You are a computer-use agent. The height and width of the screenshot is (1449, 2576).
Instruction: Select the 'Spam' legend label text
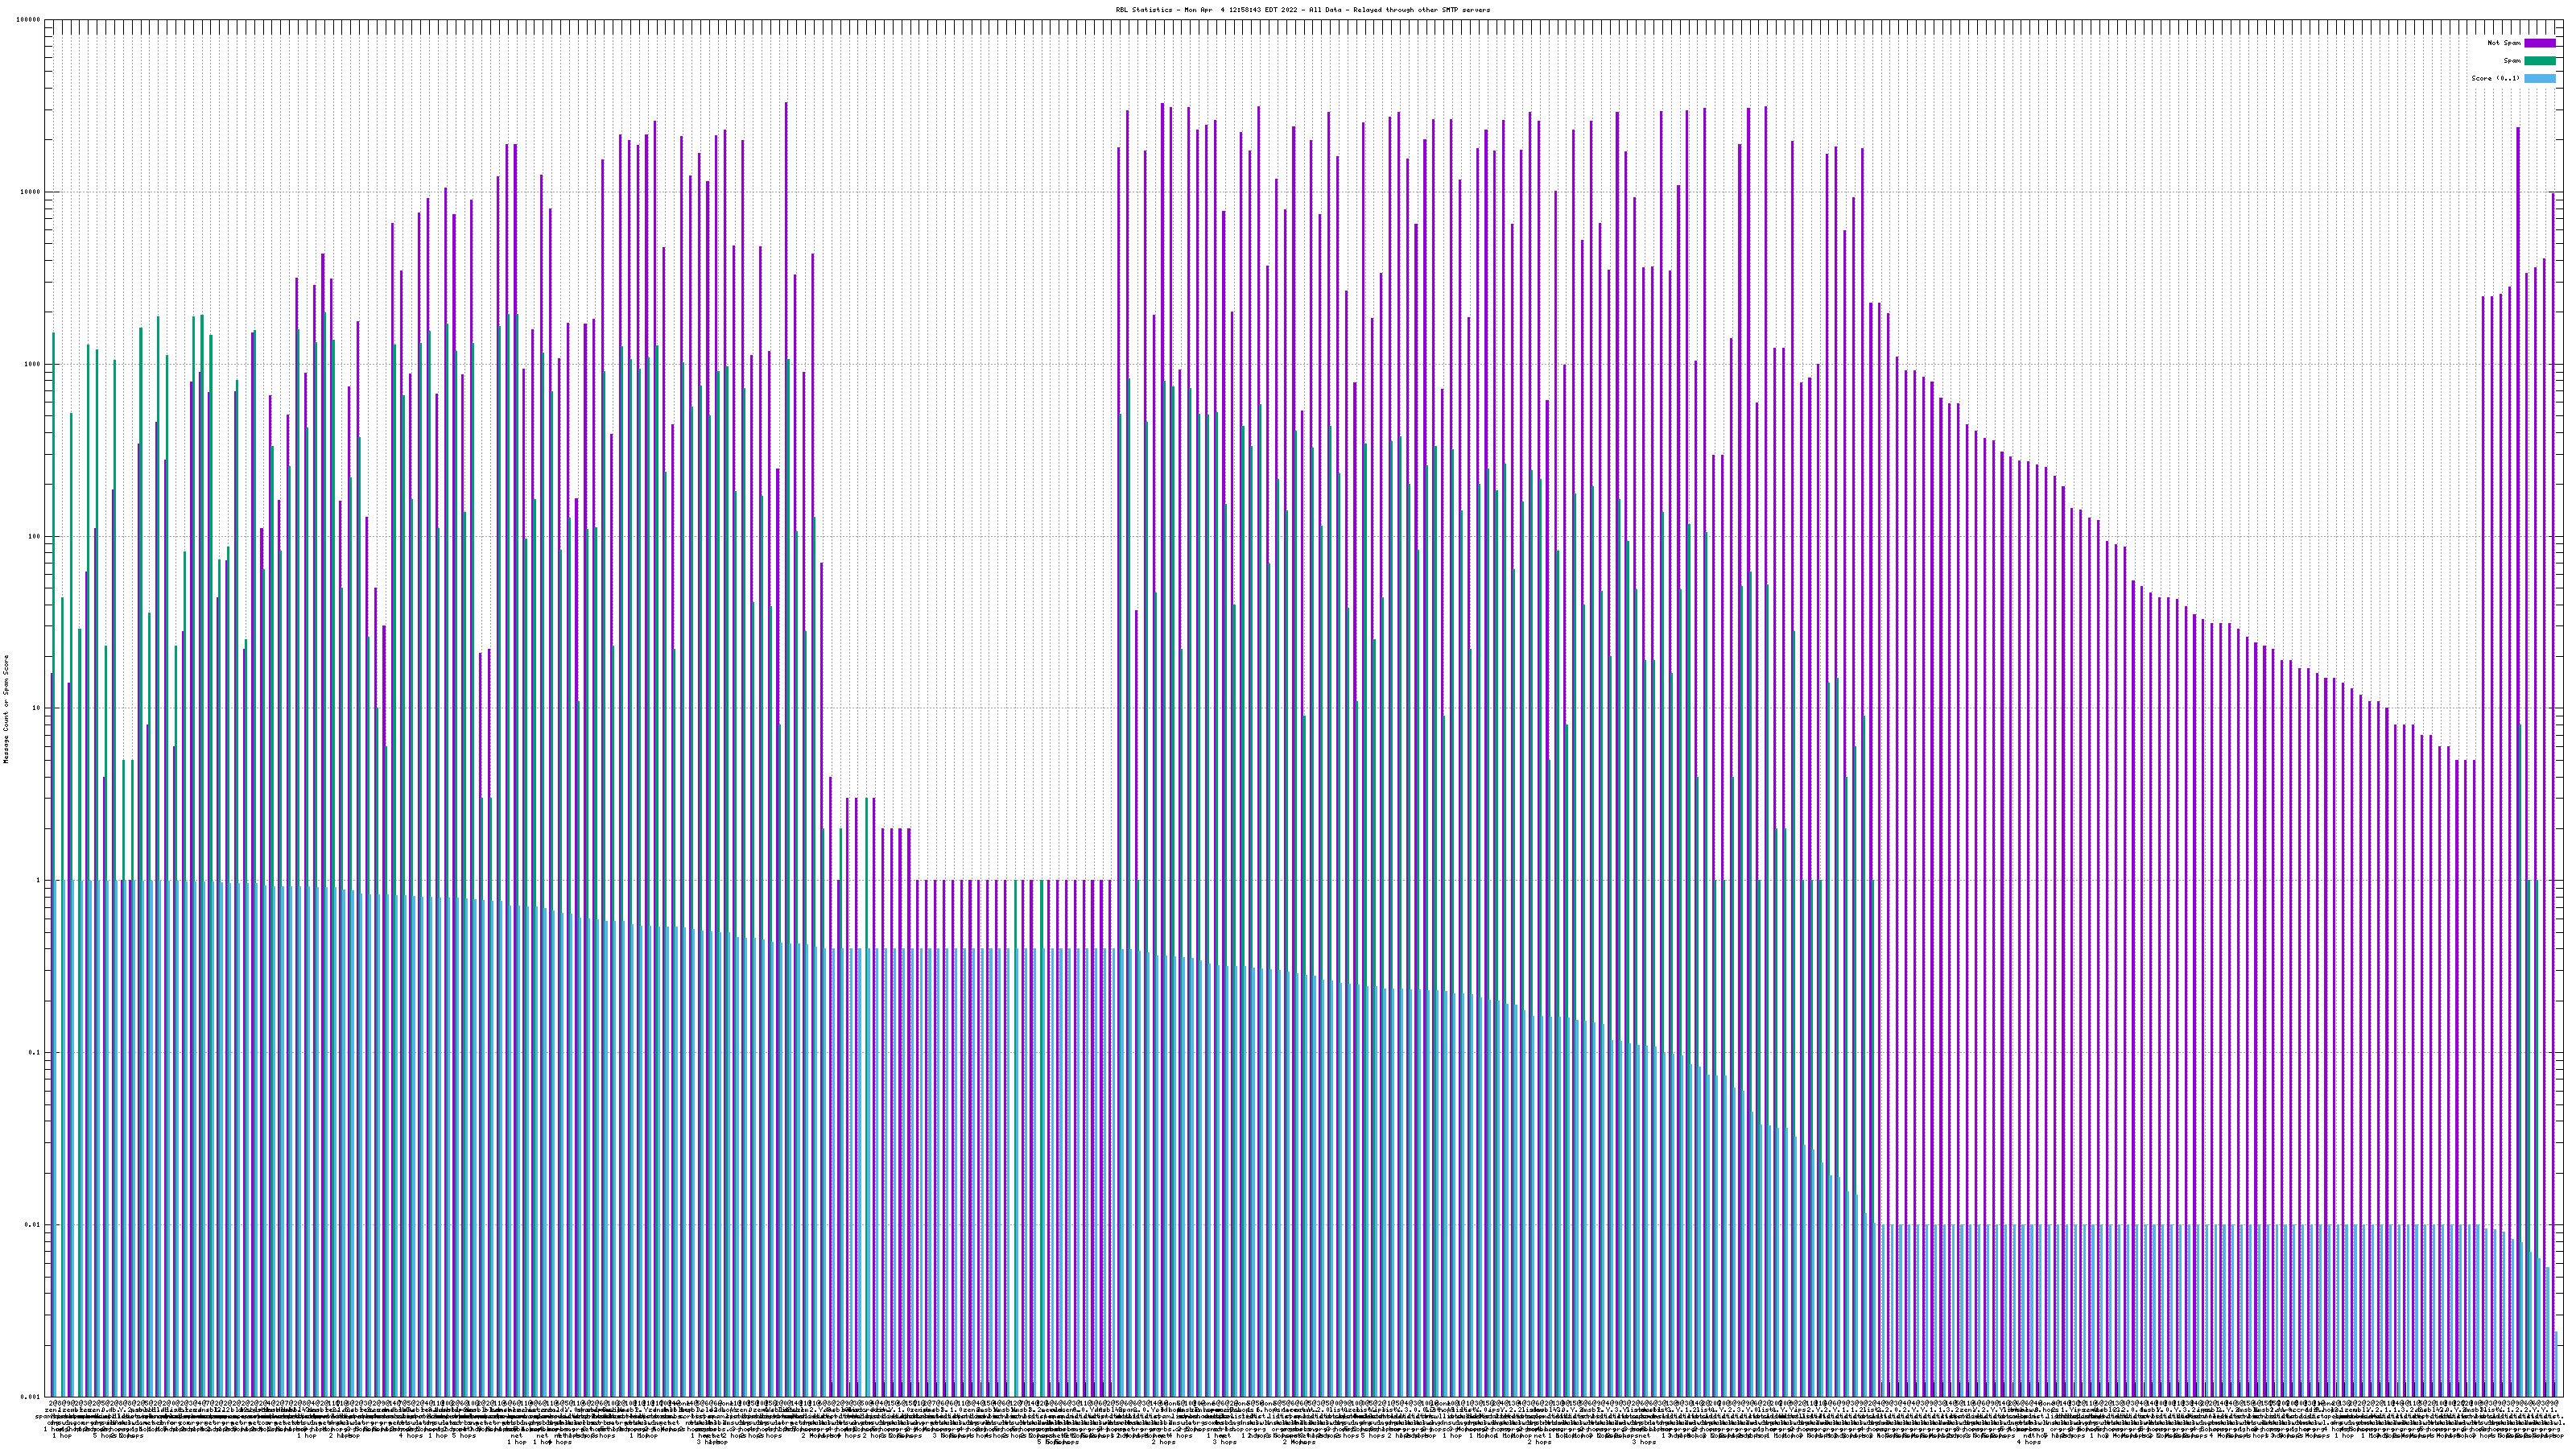pos(2512,61)
